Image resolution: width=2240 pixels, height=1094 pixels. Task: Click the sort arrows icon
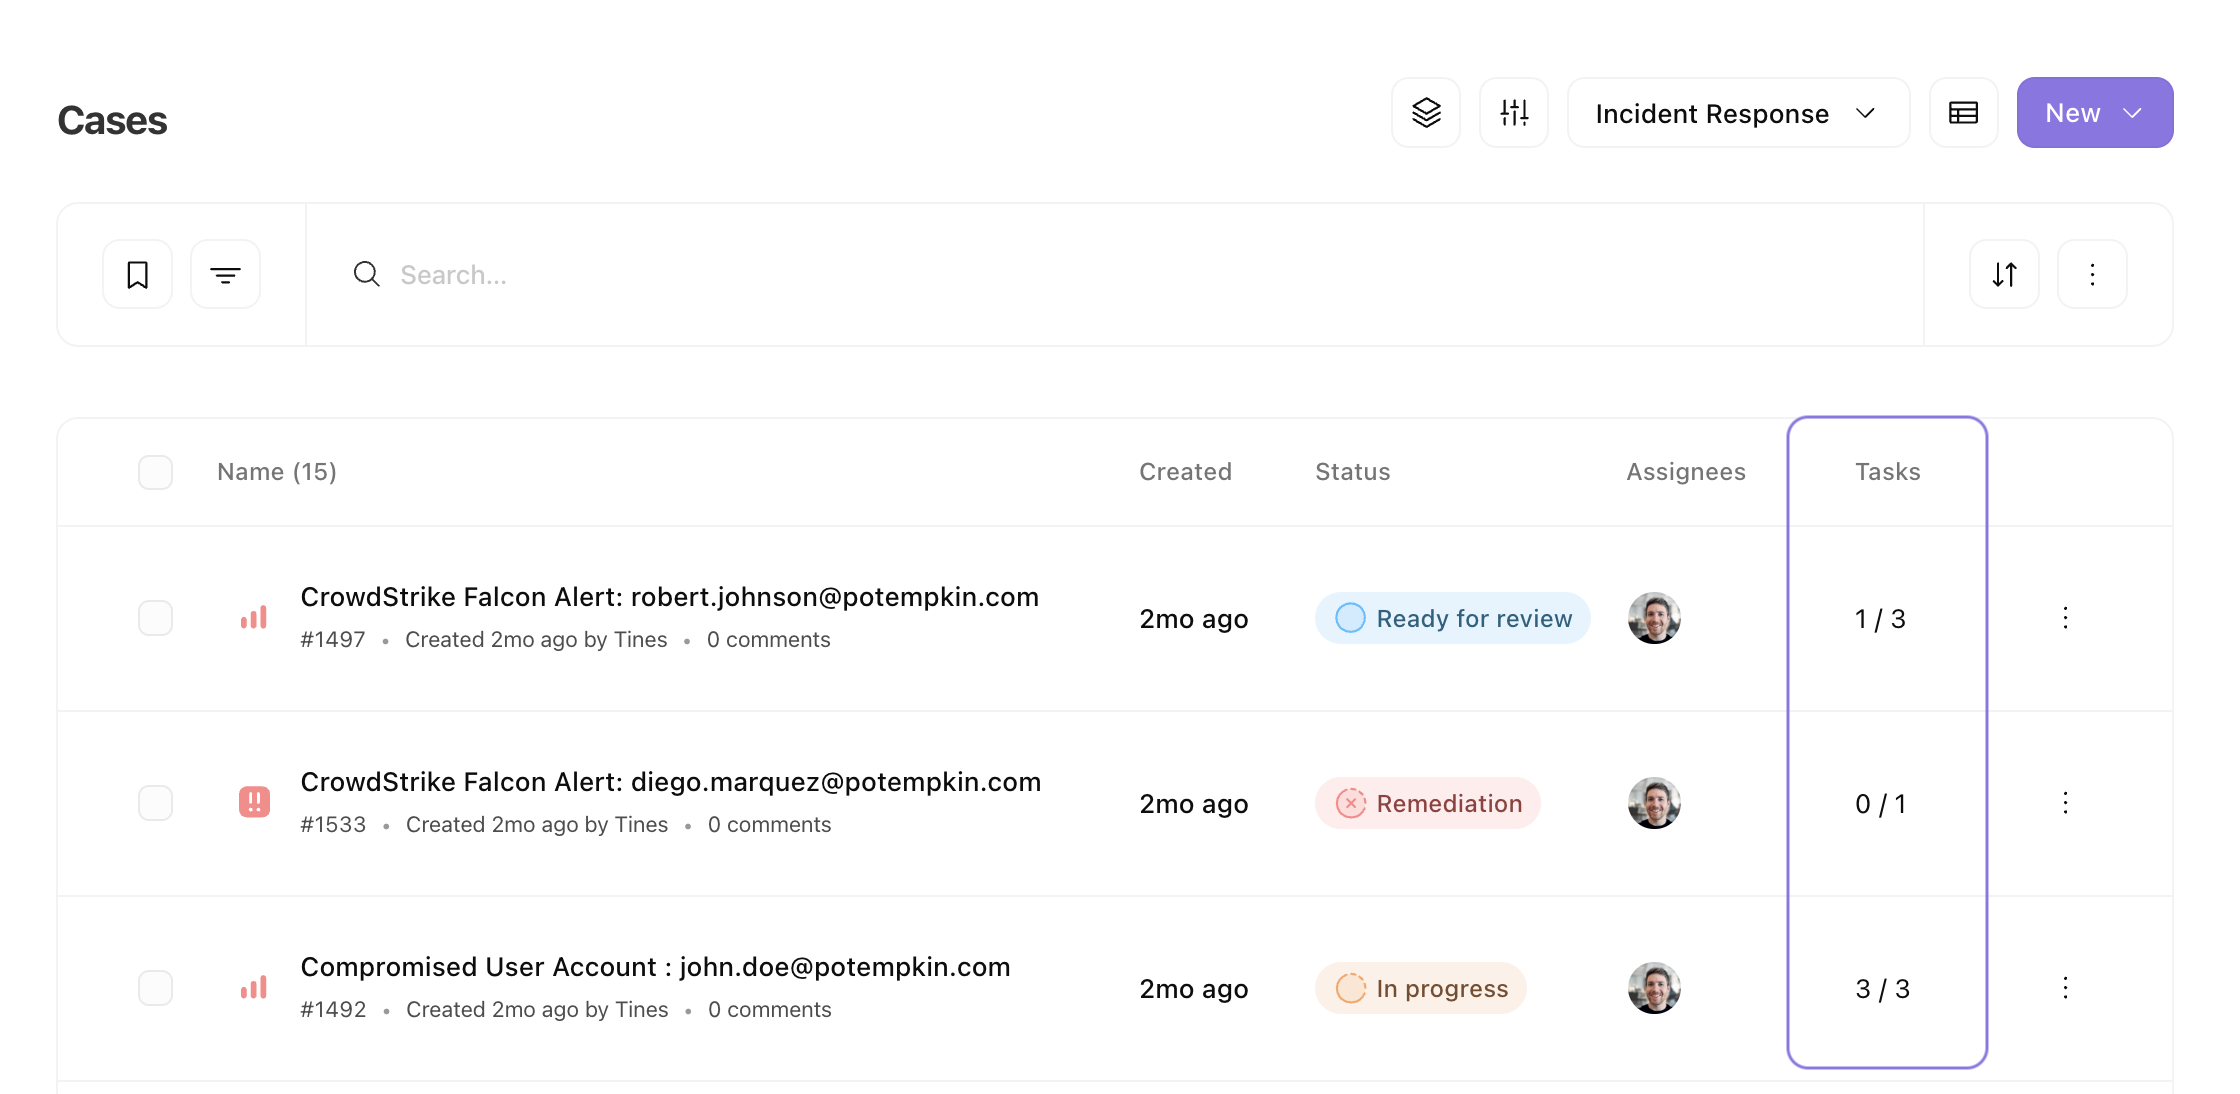pyautogui.click(x=2004, y=274)
